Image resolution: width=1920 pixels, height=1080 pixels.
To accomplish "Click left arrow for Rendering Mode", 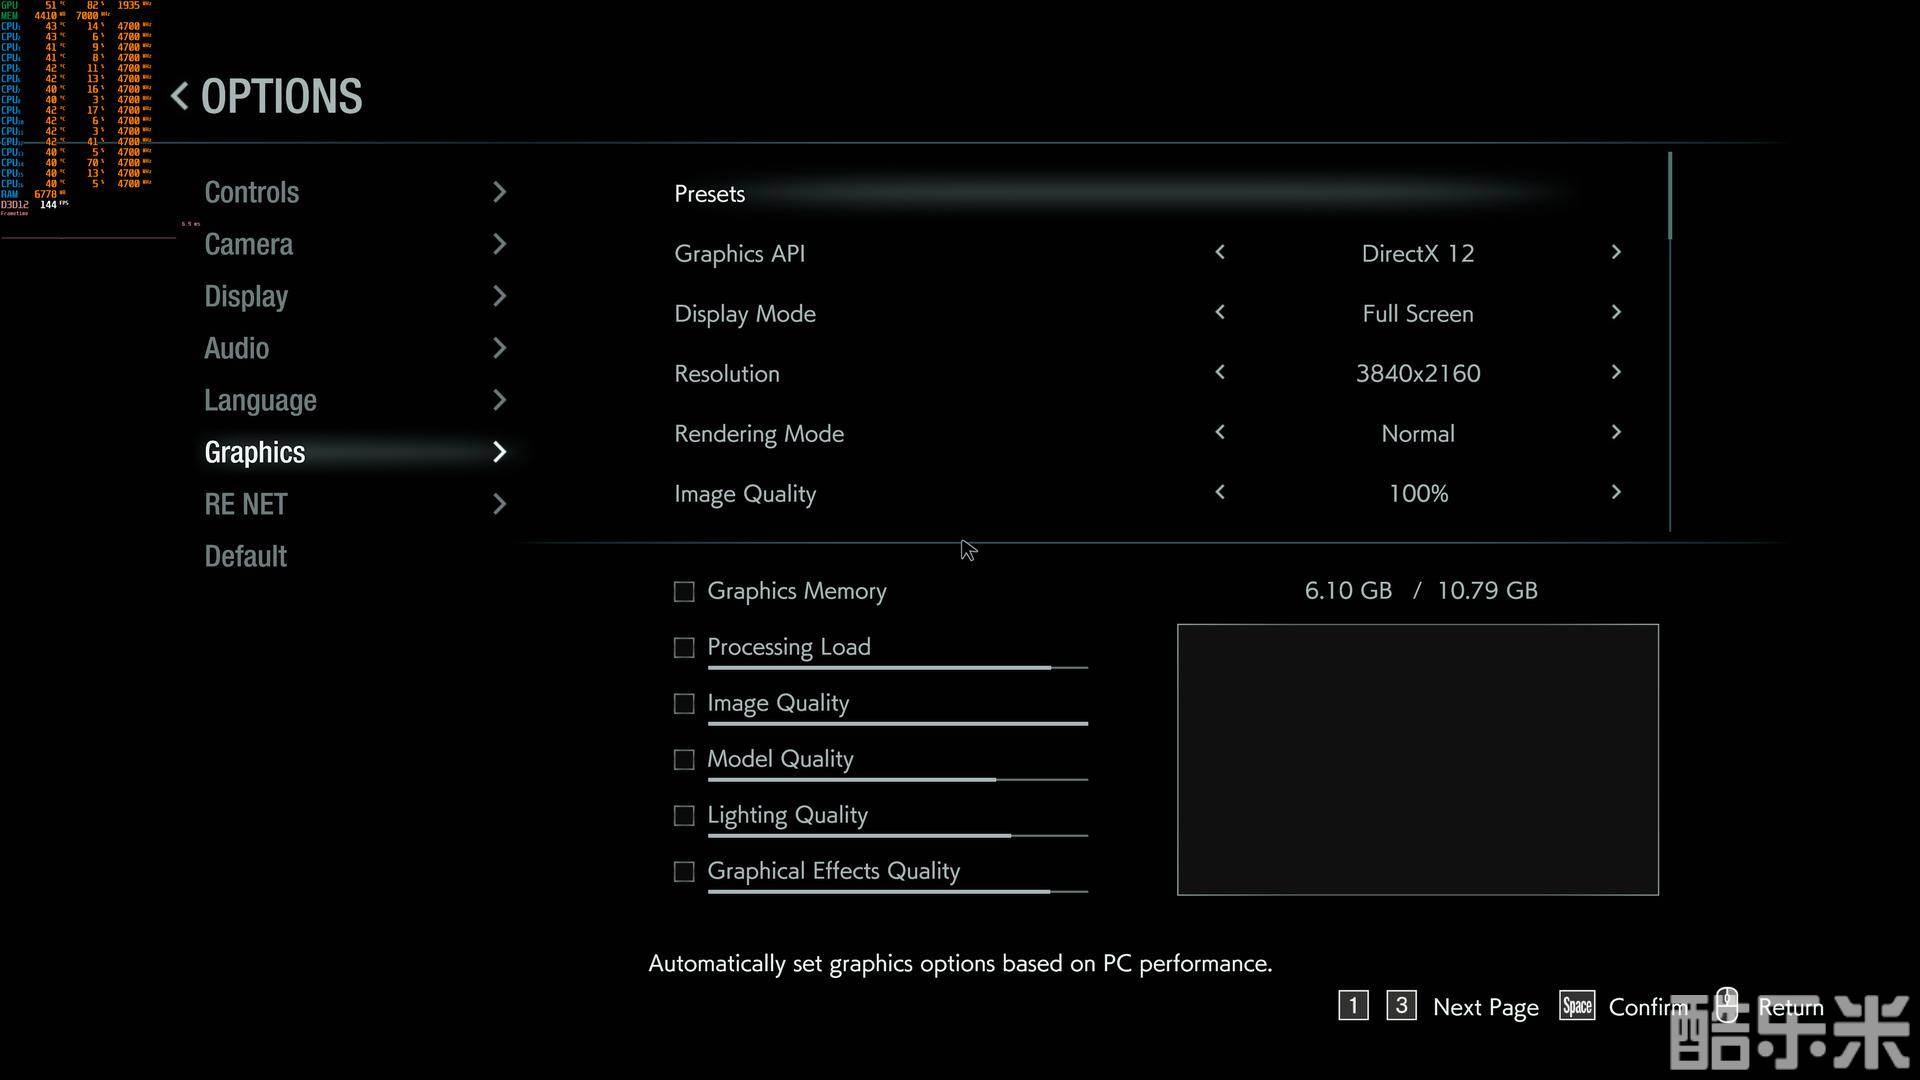I will coord(1220,433).
